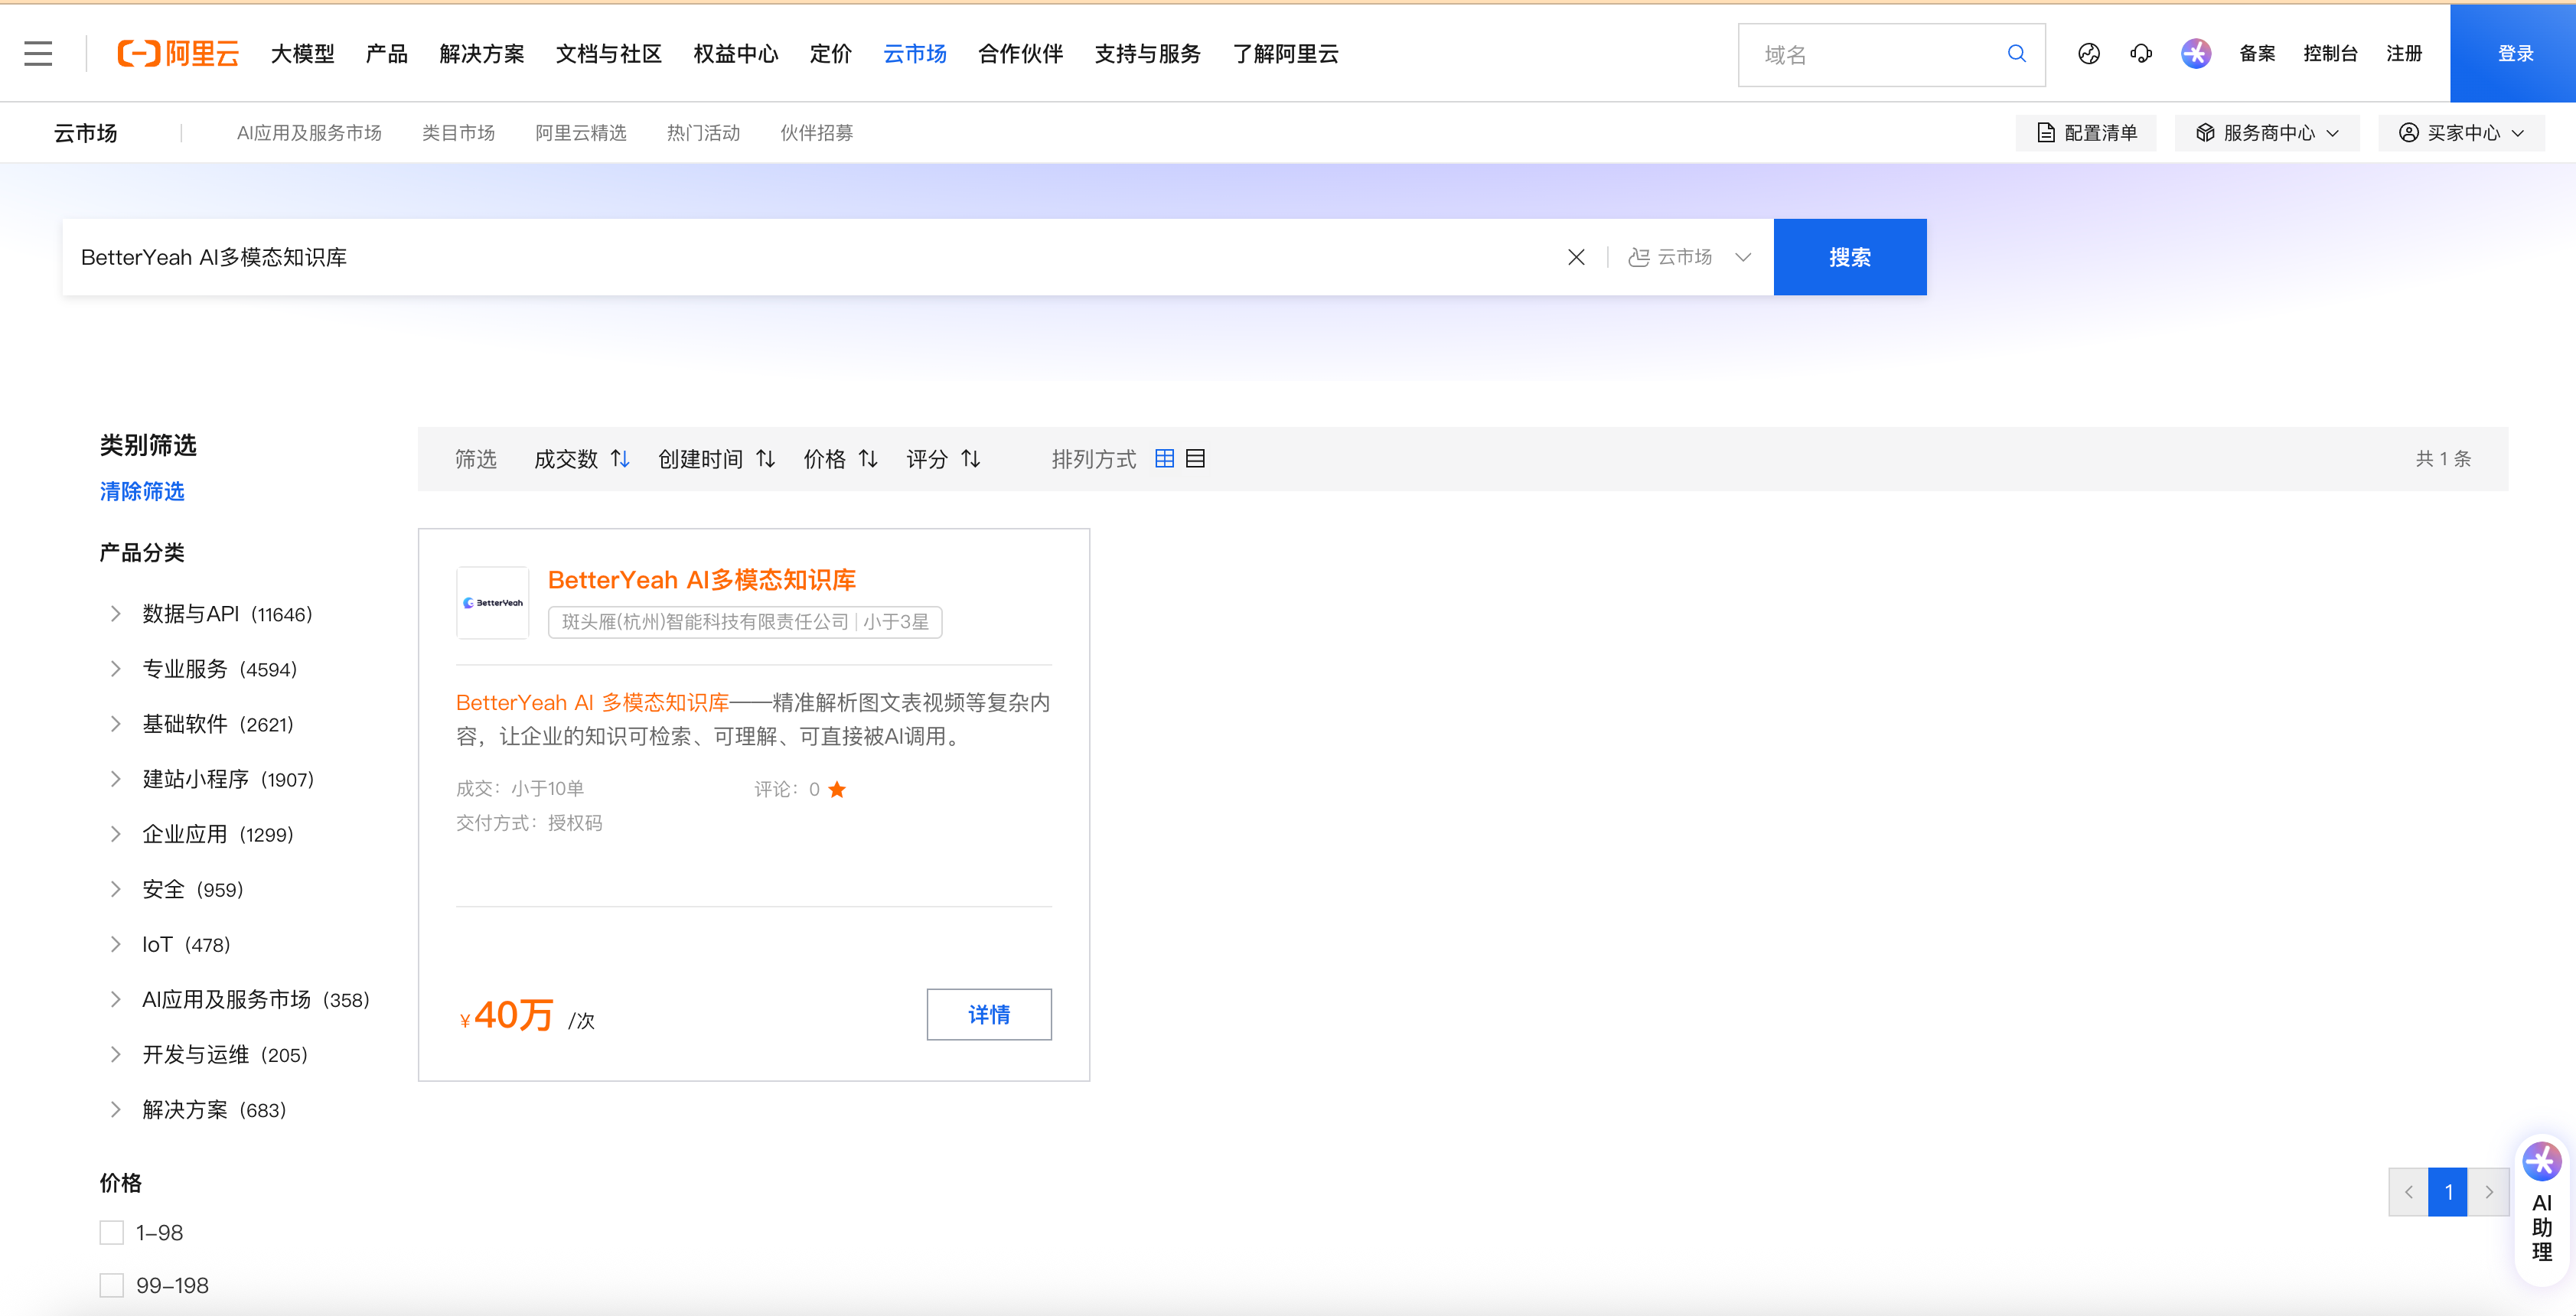Viewport: 2576px width, 1316px height.
Task: Clear the search box with X icon
Action: pos(1576,257)
